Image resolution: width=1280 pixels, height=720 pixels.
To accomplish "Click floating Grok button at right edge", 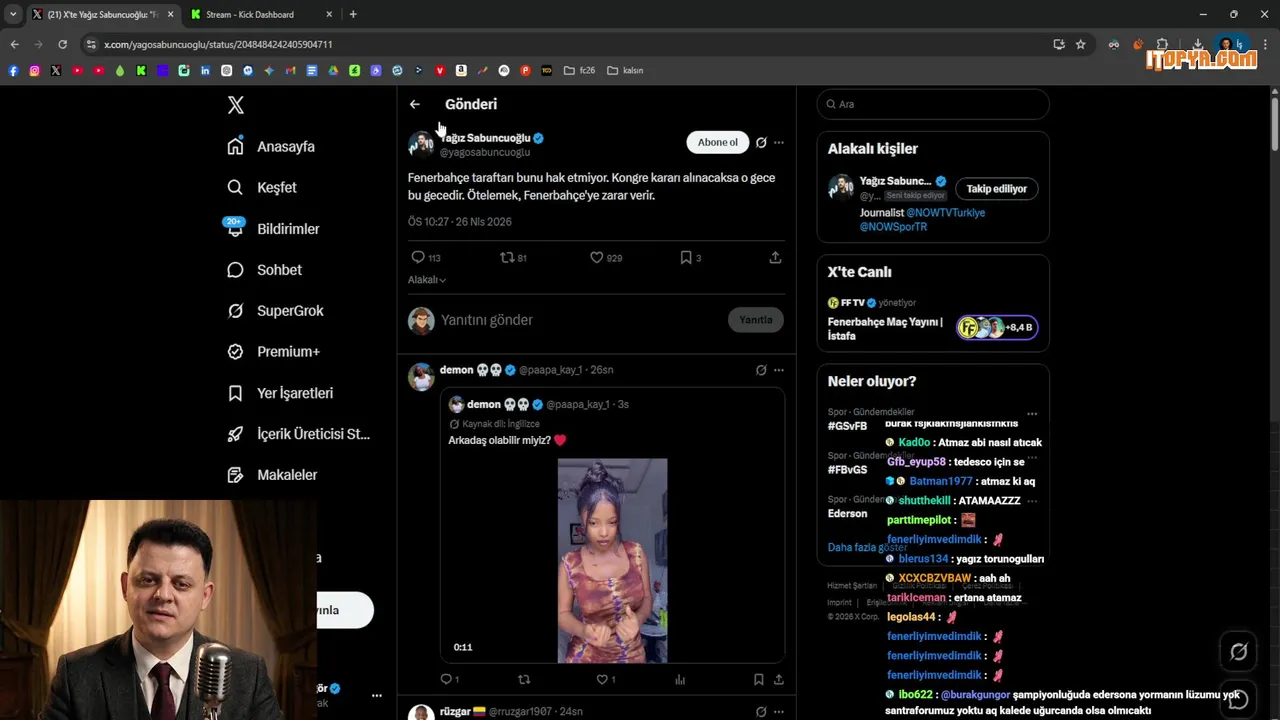I will [x=1239, y=652].
